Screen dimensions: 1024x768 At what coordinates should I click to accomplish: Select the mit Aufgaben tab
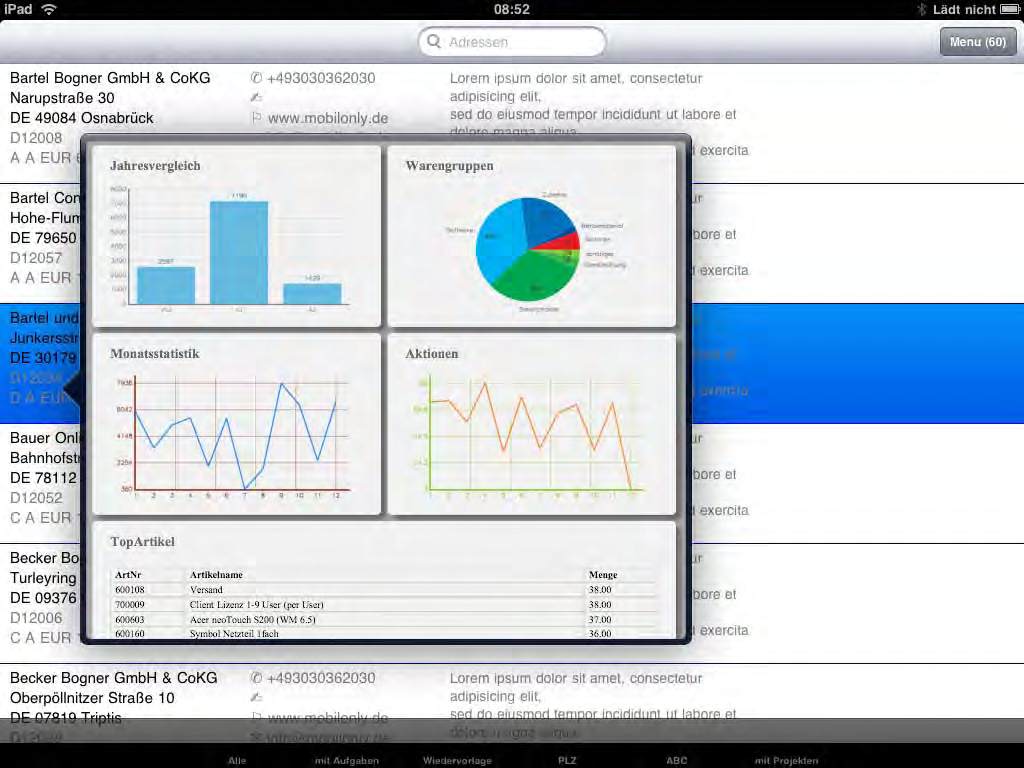346,761
